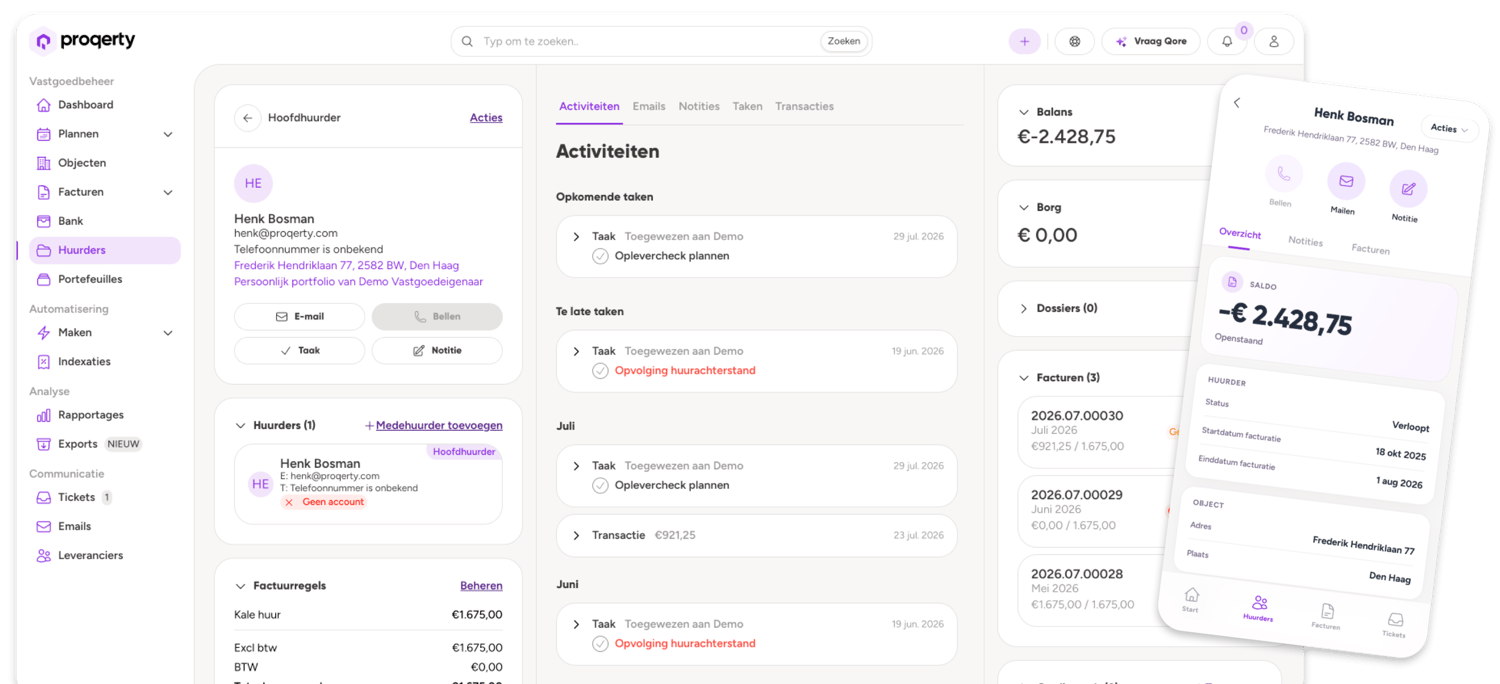Viewport: 1500px width, 684px height.
Task: Click the globe icon in the header
Action: point(1075,41)
